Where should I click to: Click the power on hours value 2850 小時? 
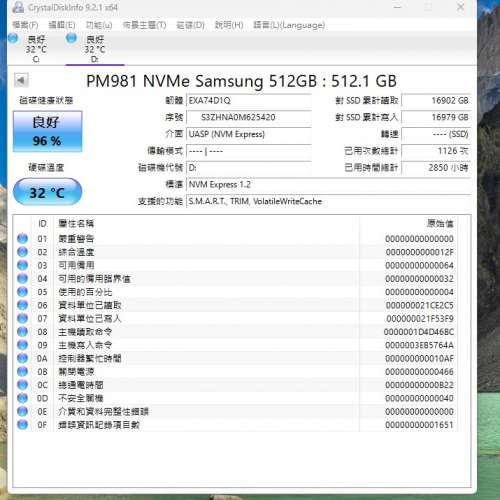436,168
